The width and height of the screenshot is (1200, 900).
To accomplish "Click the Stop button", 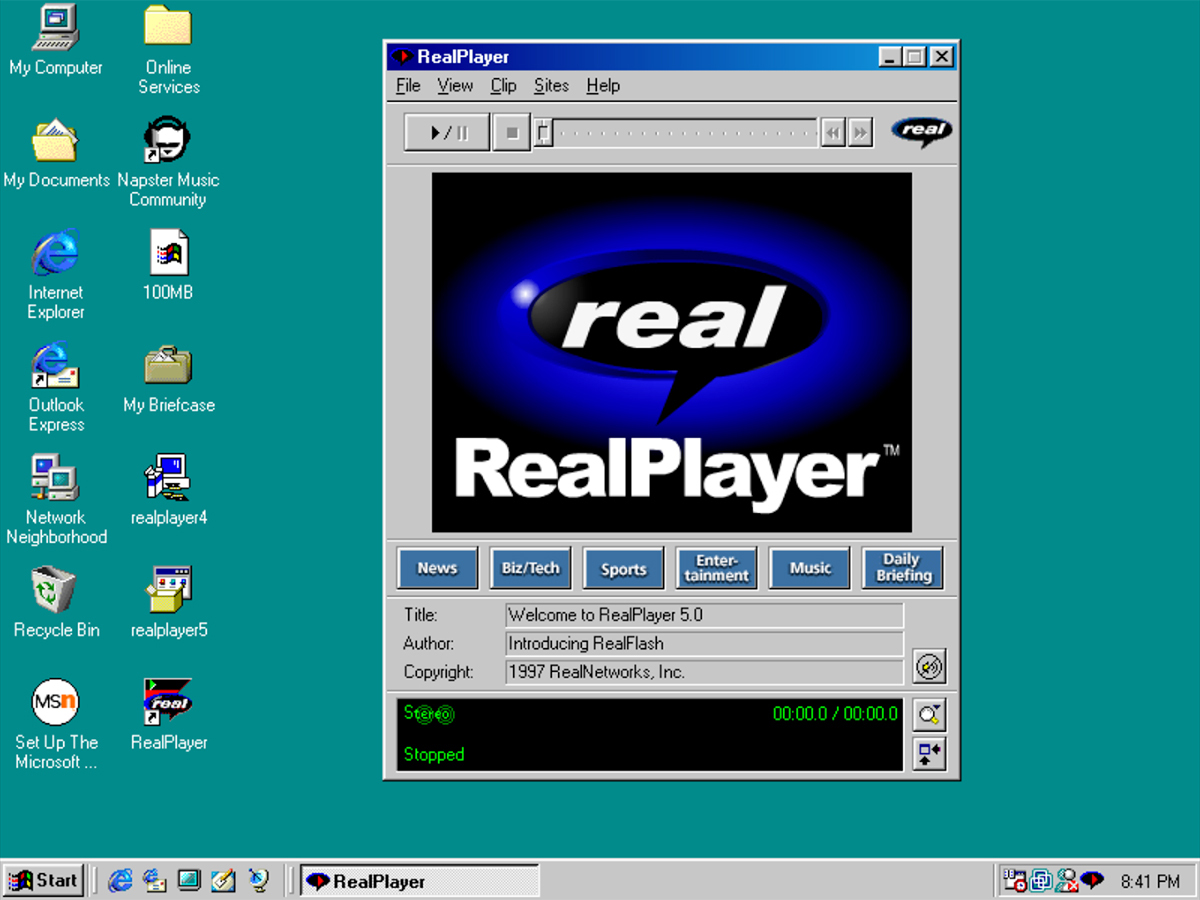I will (x=511, y=132).
